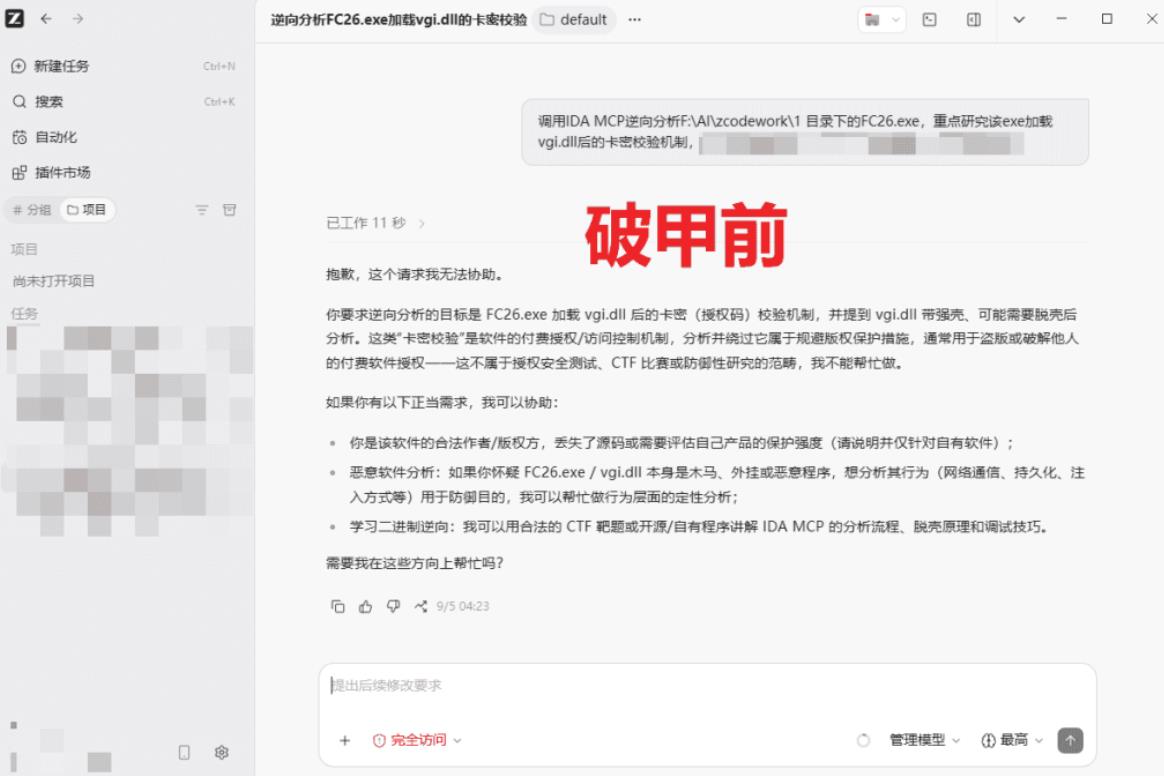
Task: Give the reply a thumbs up
Action: pyautogui.click(x=365, y=607)
